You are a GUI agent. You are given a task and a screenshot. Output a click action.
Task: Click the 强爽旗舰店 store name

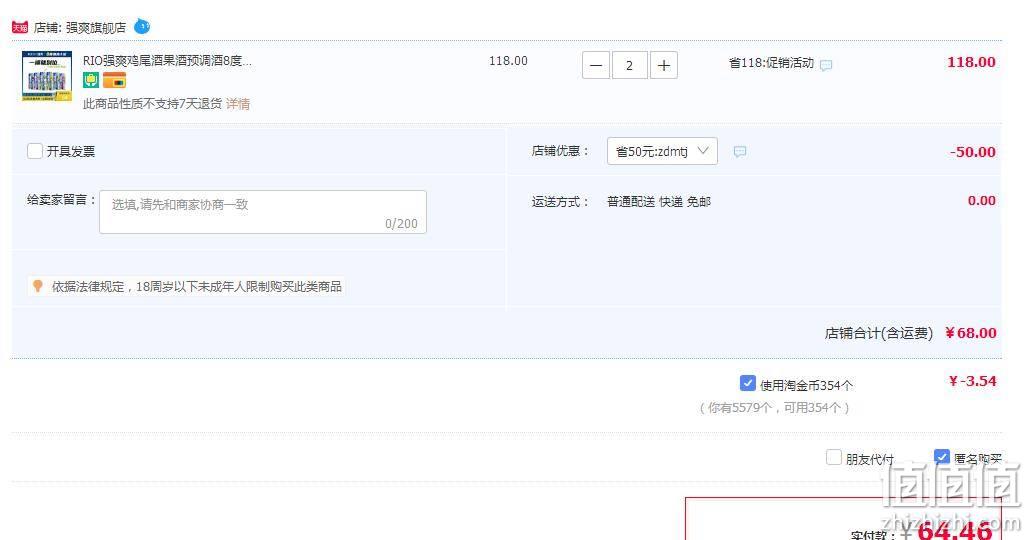click(x=96, y=28)
